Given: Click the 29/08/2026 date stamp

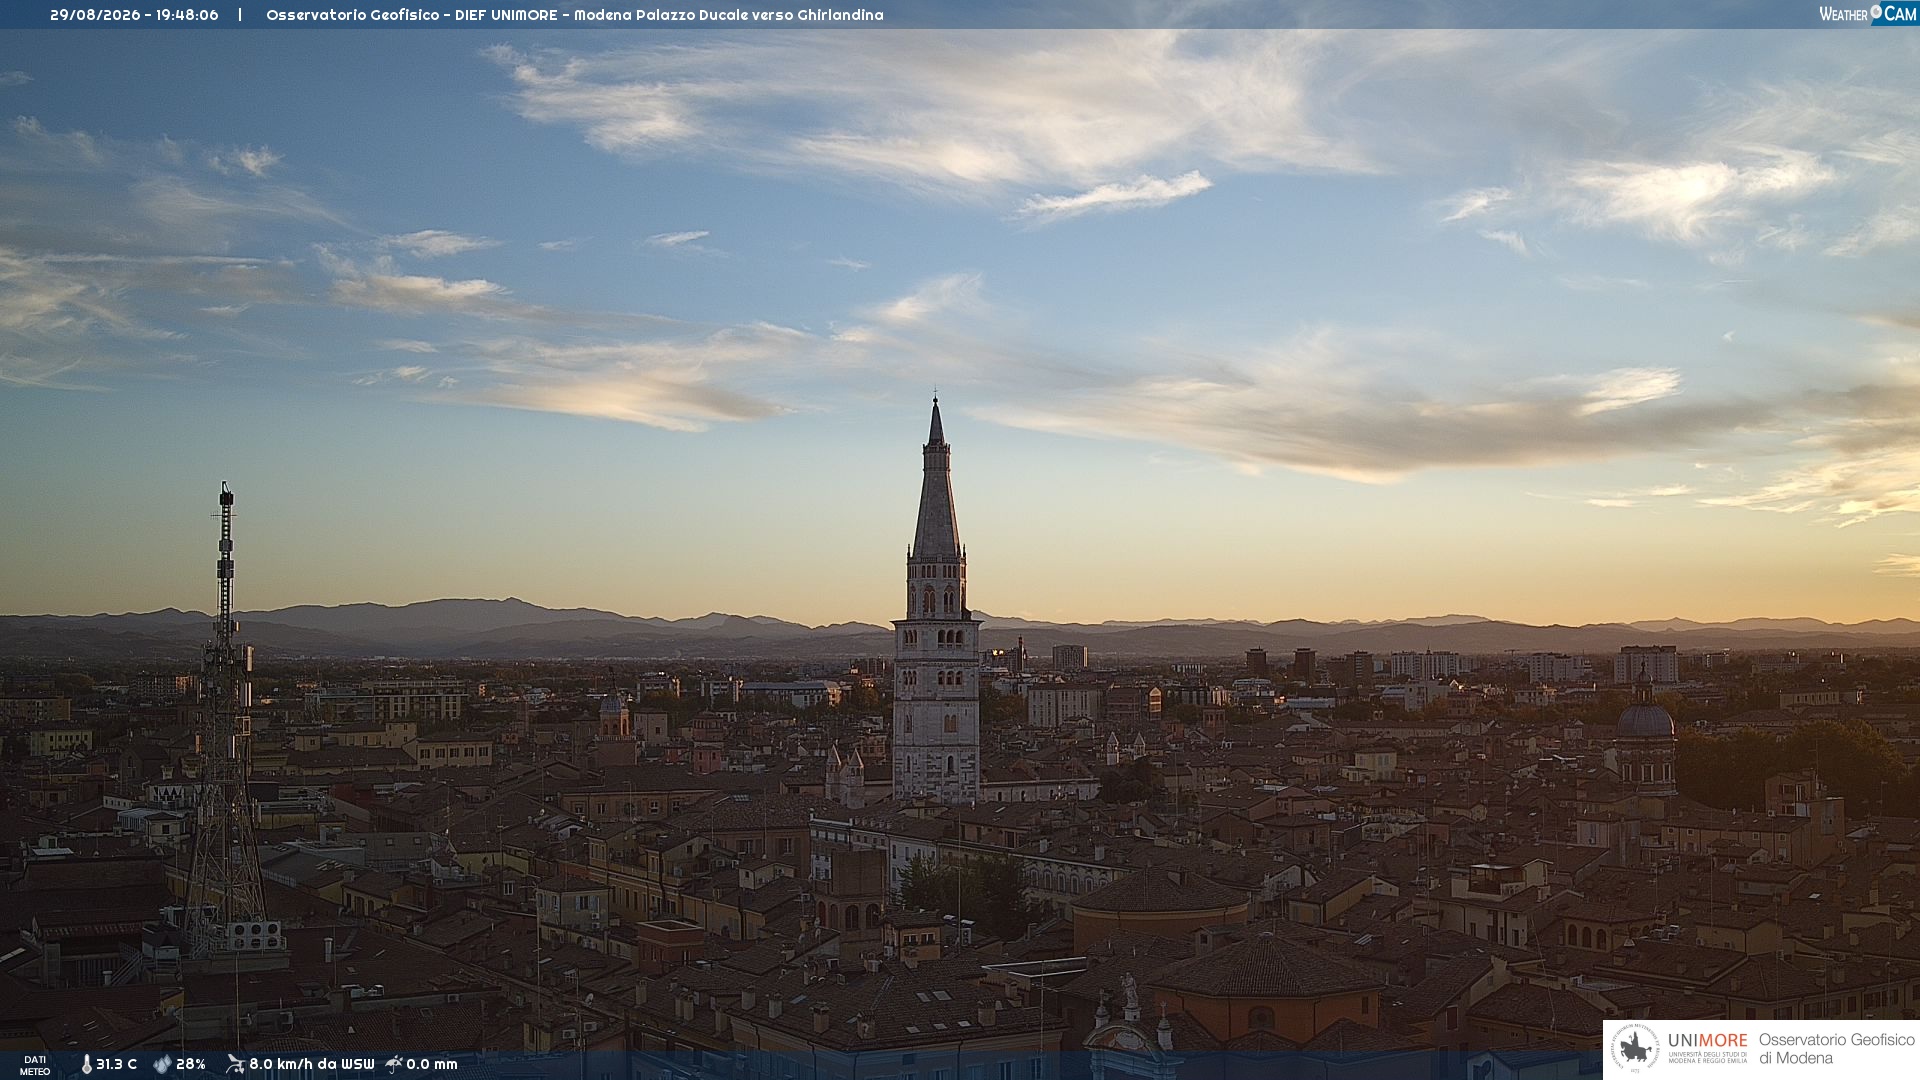Looking at the screenshot, I should pyautogui.click(x=95, y=15).
